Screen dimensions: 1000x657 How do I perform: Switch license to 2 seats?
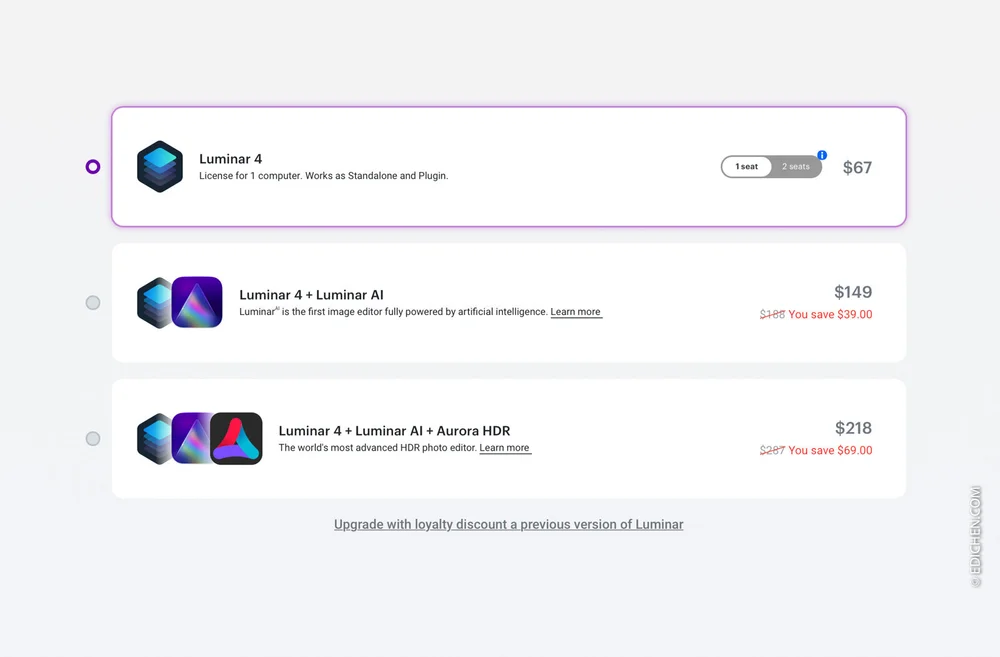796,166
